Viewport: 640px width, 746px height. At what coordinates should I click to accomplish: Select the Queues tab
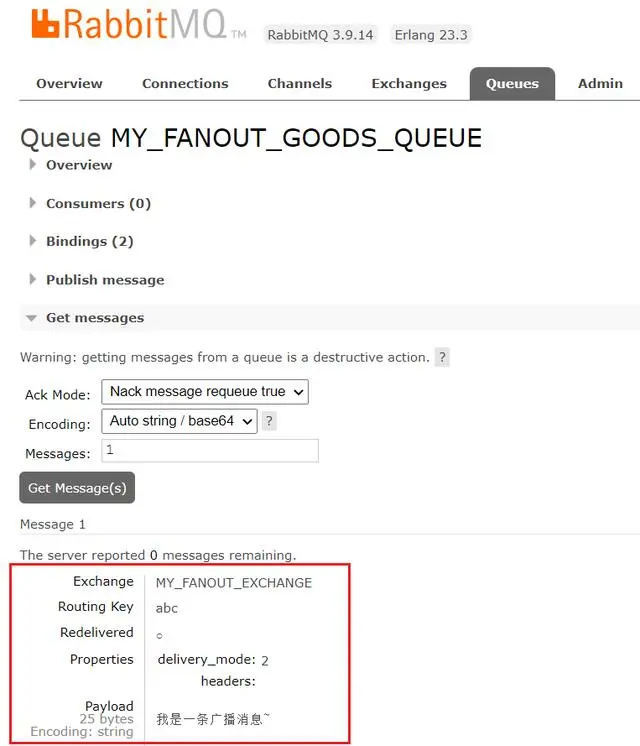pos(512,84)
